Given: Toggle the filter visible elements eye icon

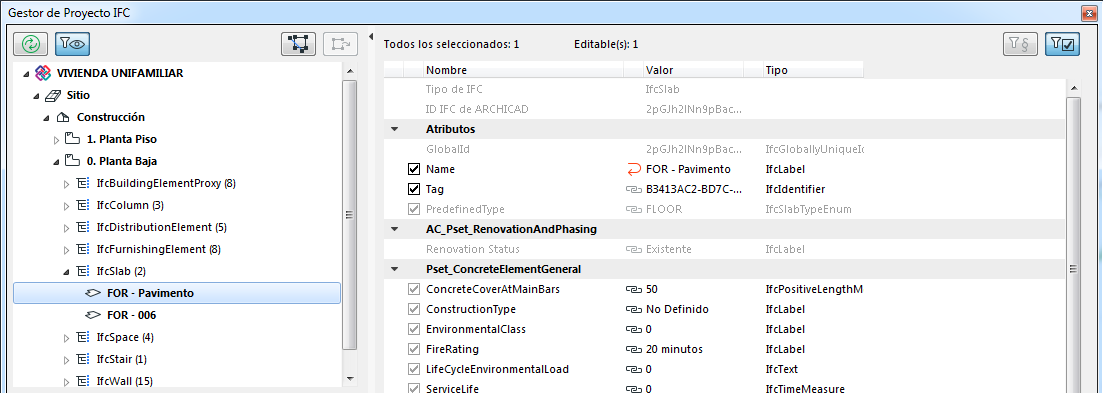Looking at the screenshot, I should [72, 44].
